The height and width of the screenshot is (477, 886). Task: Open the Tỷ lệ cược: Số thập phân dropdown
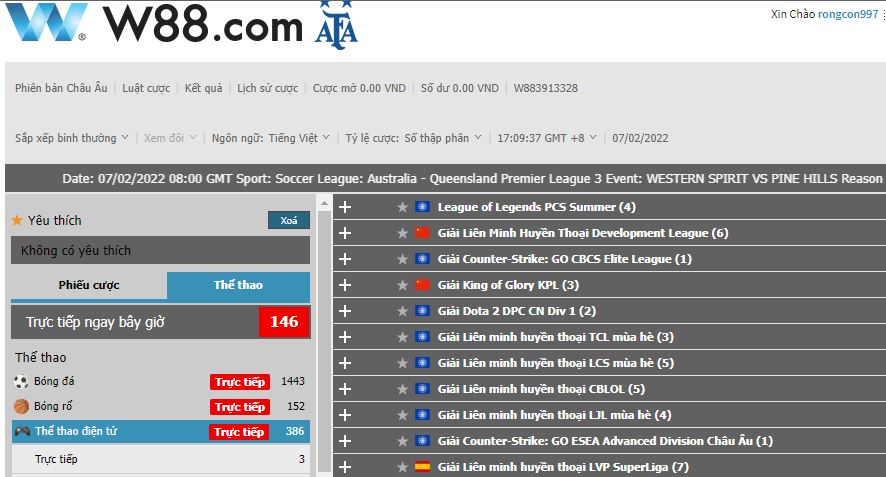click(x=414, y=138)
